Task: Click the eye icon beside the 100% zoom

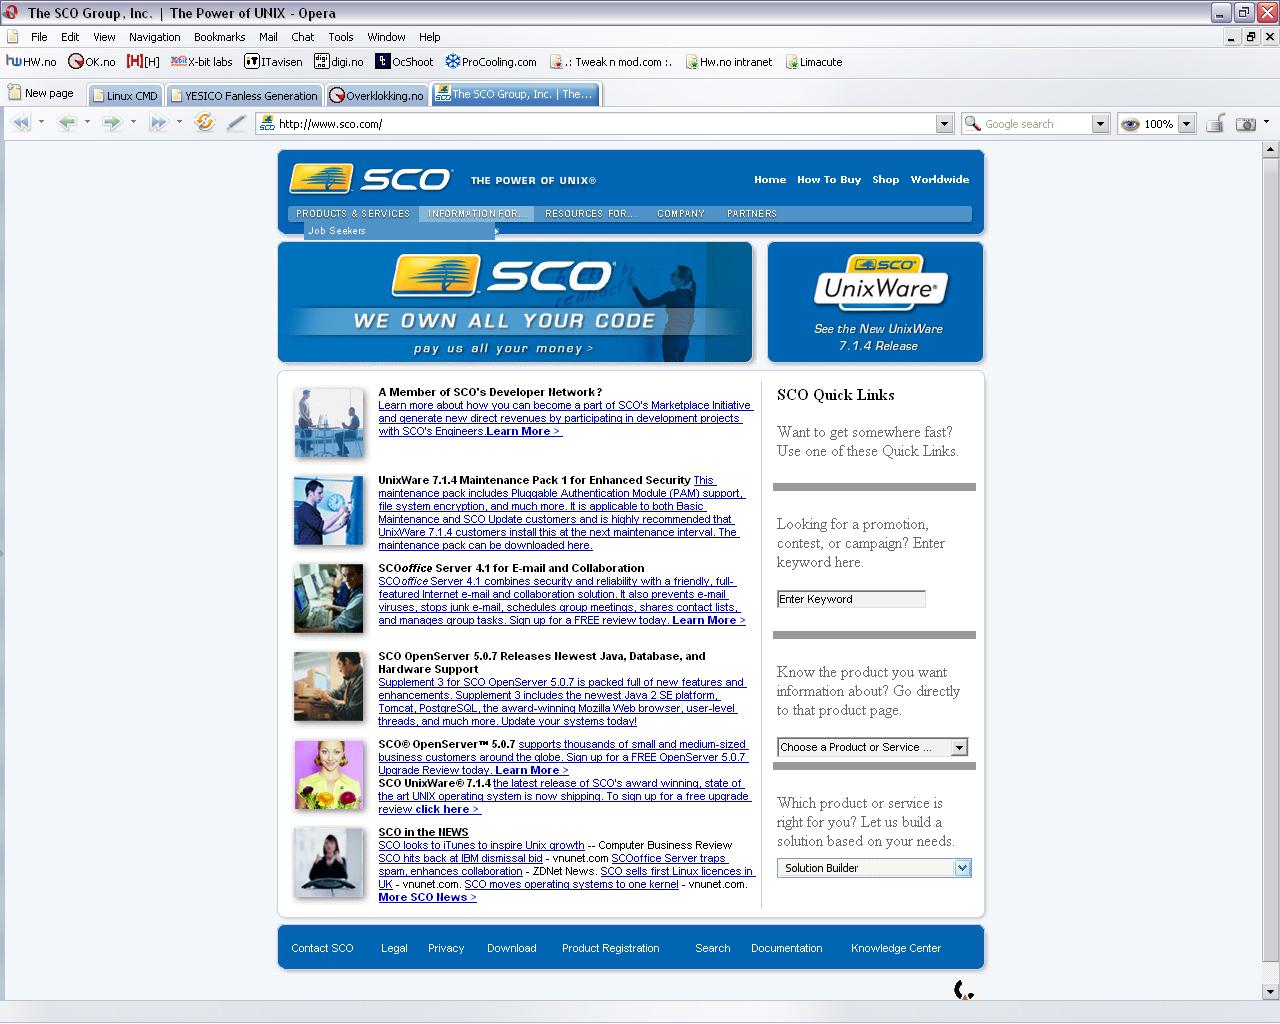Action: pyautogui.click(x=1130, y=124)
